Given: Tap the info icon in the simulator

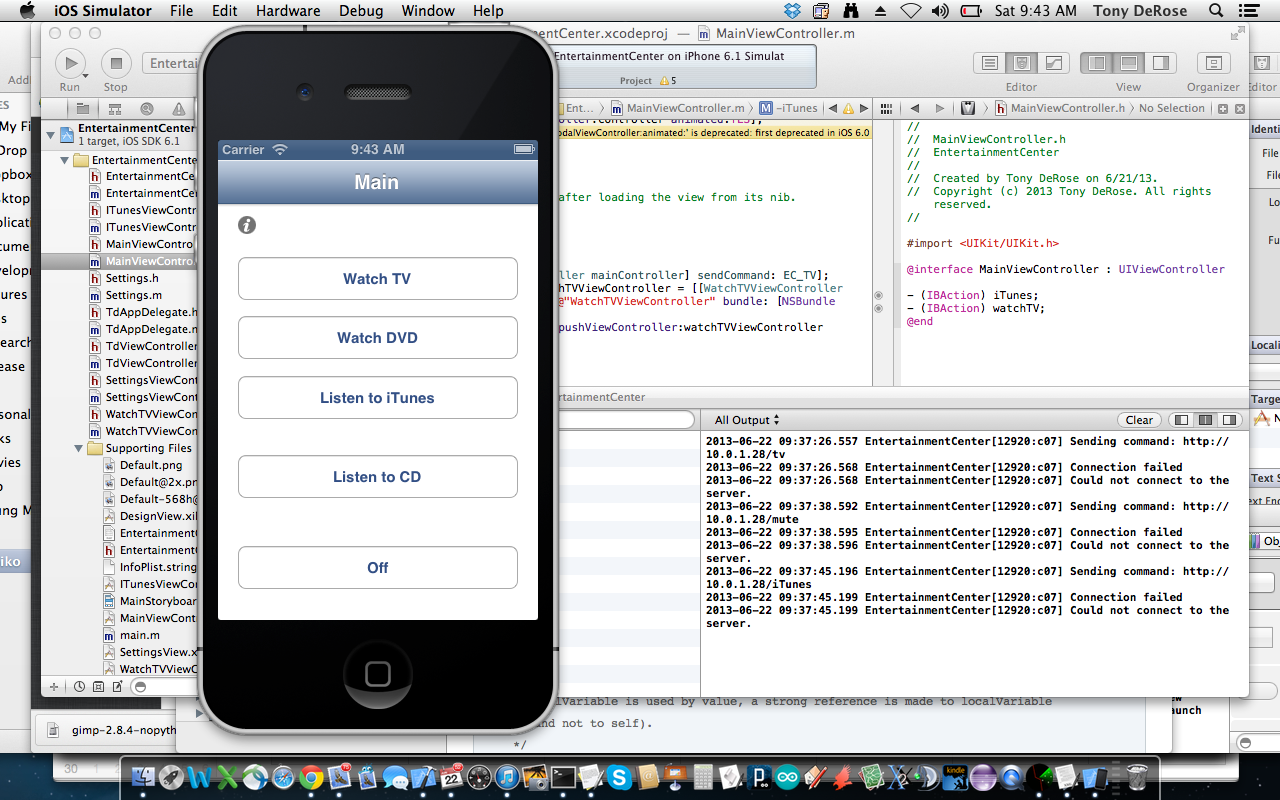Looking at the screenshot, I should click(247, 225).
